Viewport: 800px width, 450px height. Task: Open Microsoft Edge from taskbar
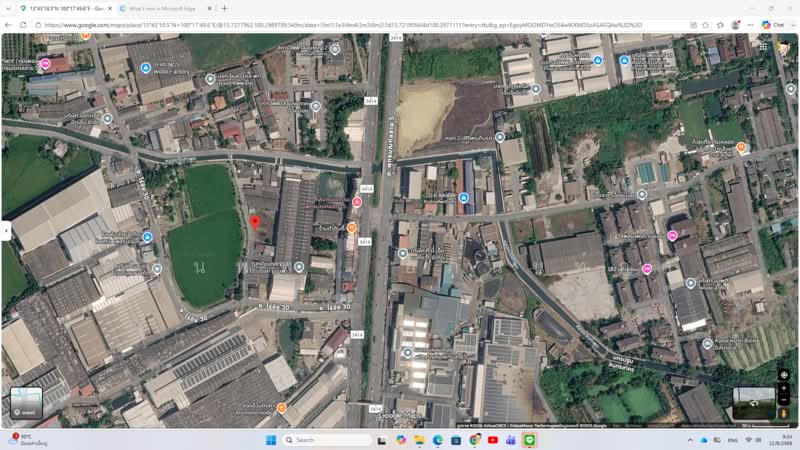point(438,440)
